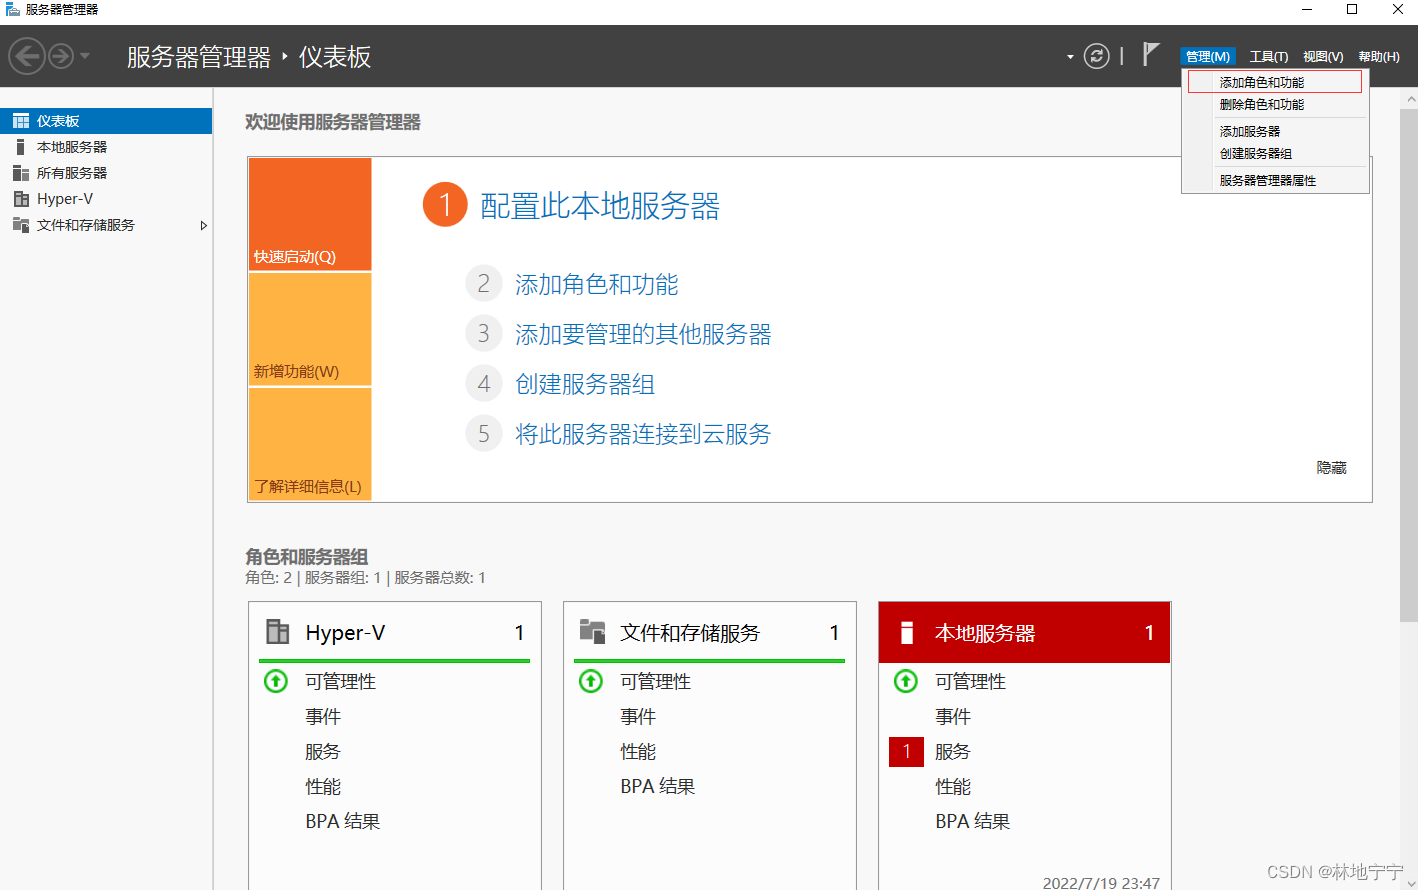Click the 文件和存储服务 tile icon

[593, 632]
